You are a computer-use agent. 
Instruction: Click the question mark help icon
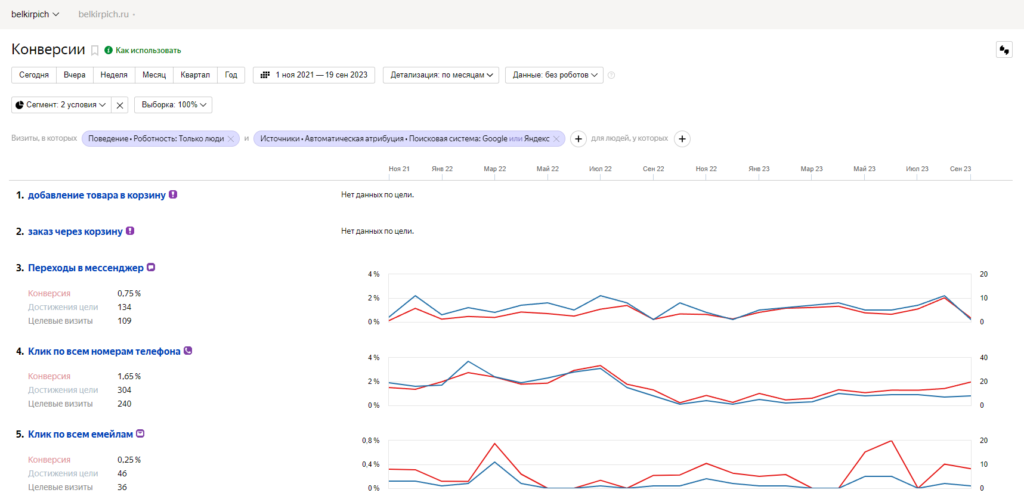[611, 75]
